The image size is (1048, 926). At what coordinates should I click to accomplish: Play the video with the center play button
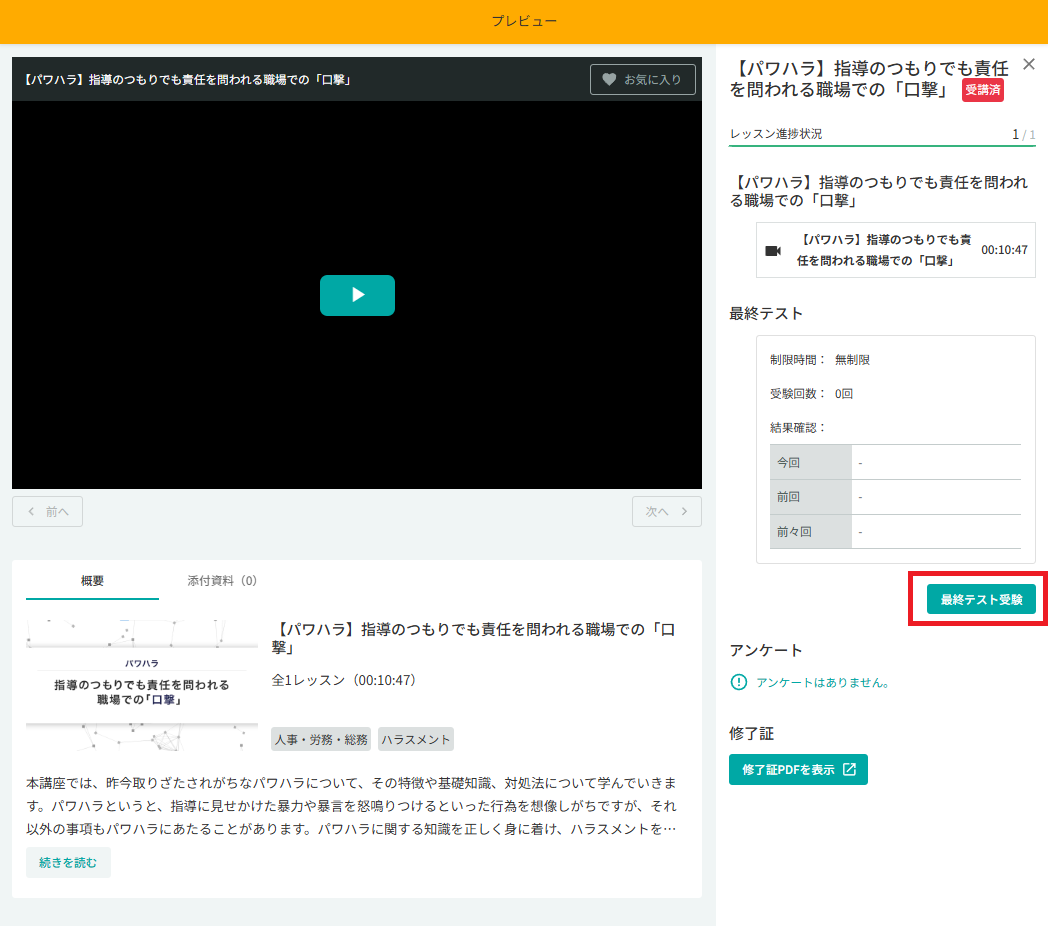pos(357,295)
